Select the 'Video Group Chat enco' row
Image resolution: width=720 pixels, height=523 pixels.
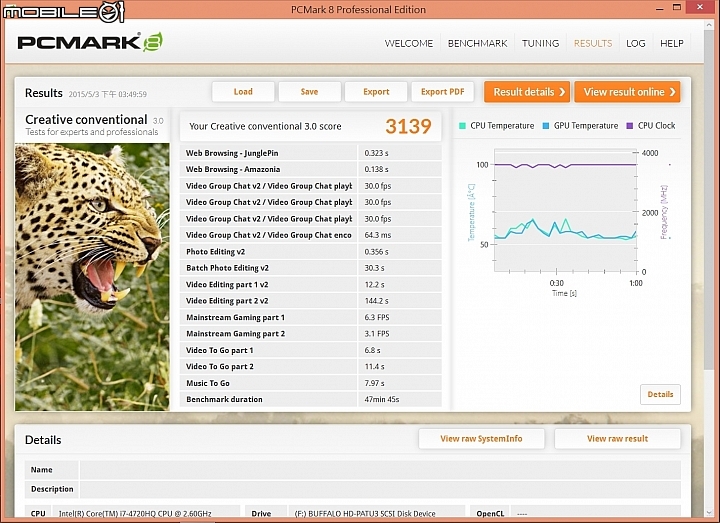310,235
